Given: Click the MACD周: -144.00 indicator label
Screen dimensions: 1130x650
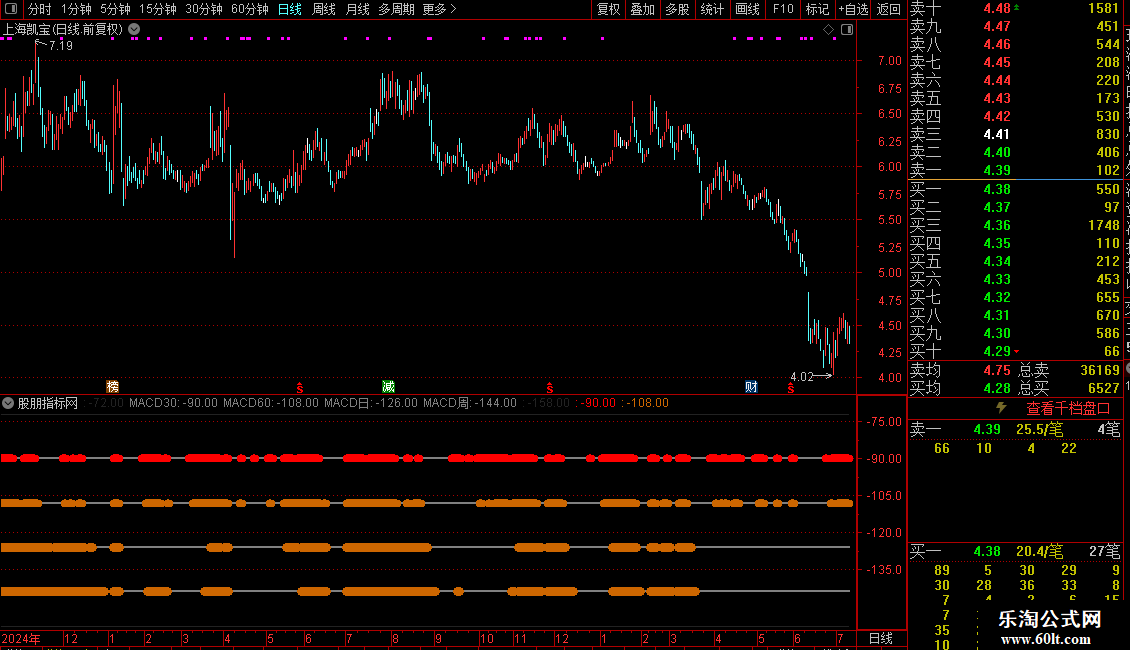Looking at the screenshot, I should click(x=470, y=403).
